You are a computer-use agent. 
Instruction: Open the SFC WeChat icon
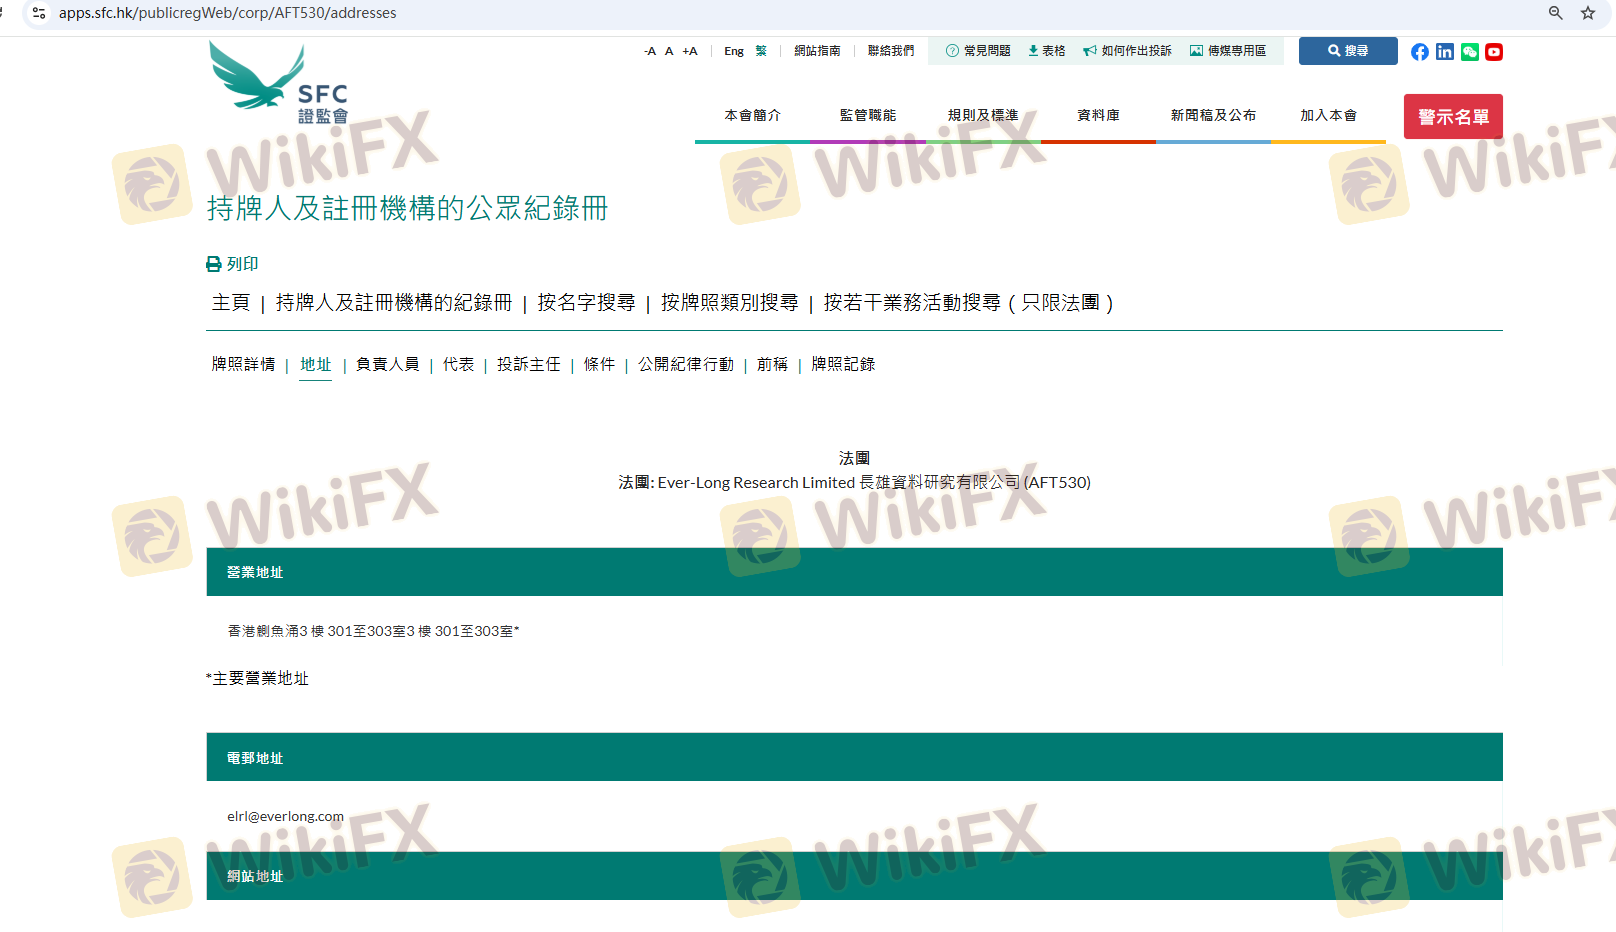(x=1470, y=52)
